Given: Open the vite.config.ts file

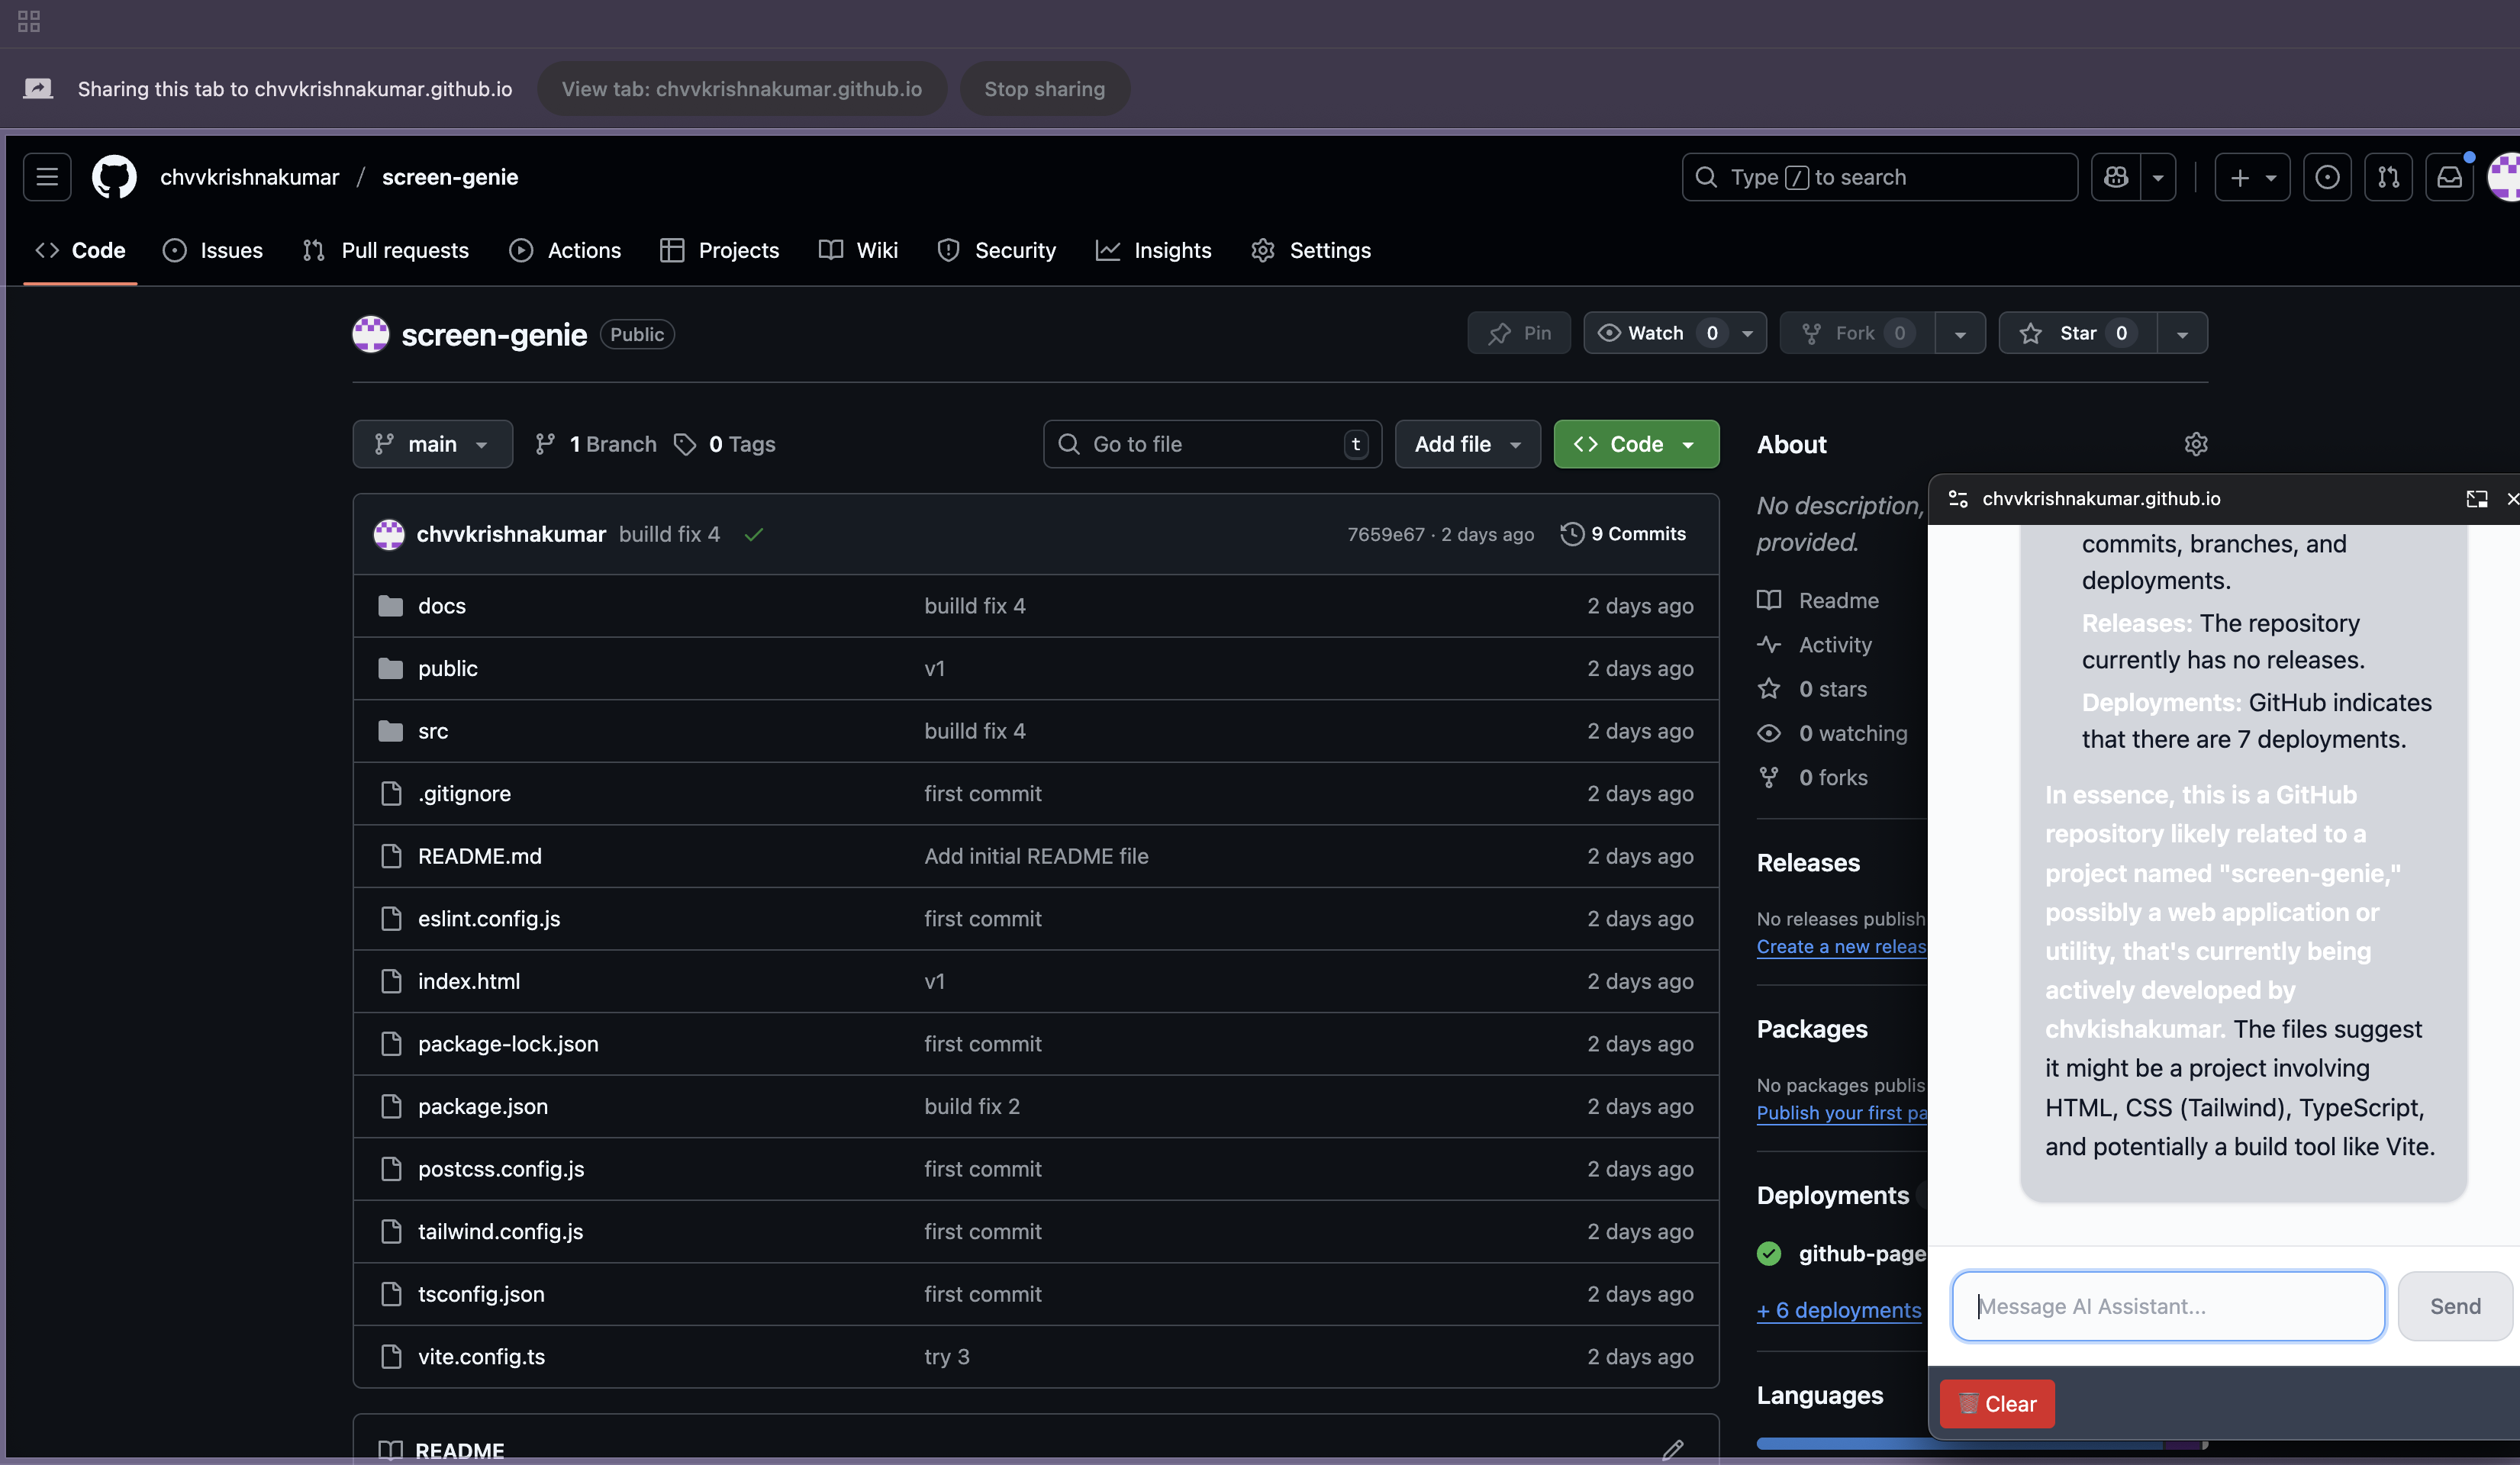Looking at the screenshot, I should coord(481,1356).
